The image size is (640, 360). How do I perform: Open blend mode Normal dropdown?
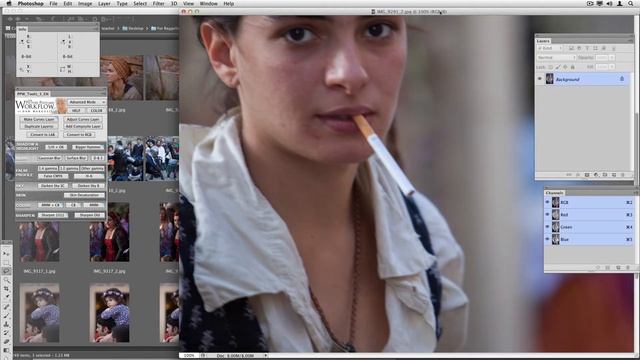556,58
